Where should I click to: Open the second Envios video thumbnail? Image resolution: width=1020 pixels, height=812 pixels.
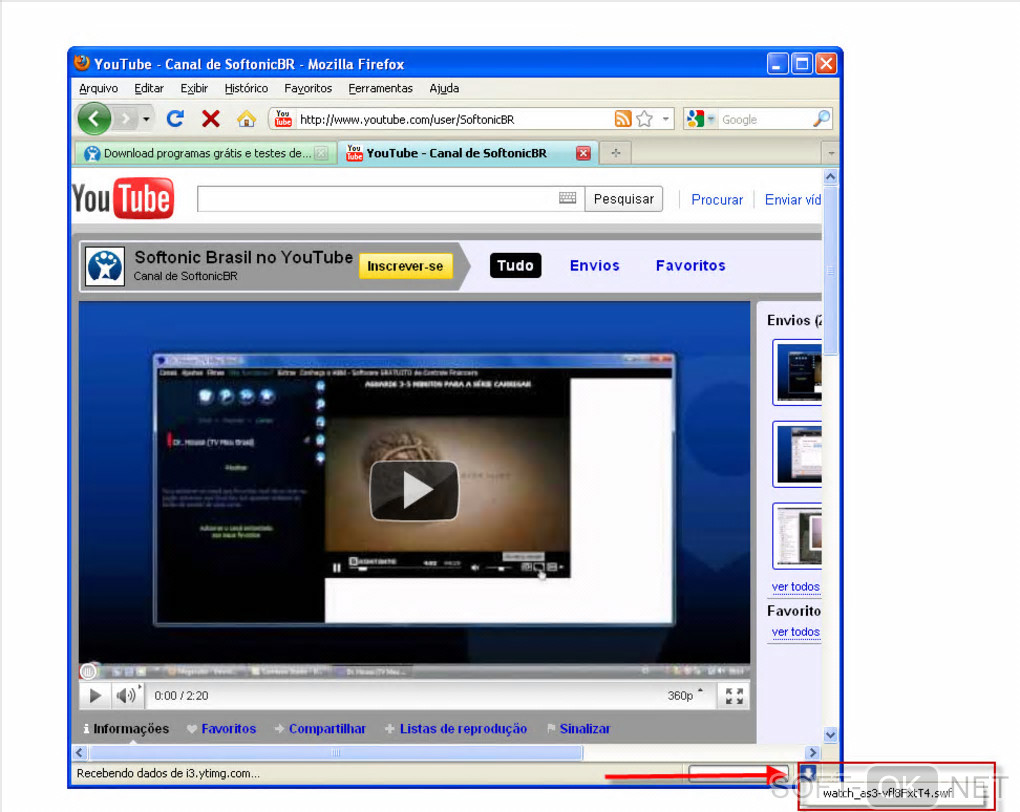[798, 454]
